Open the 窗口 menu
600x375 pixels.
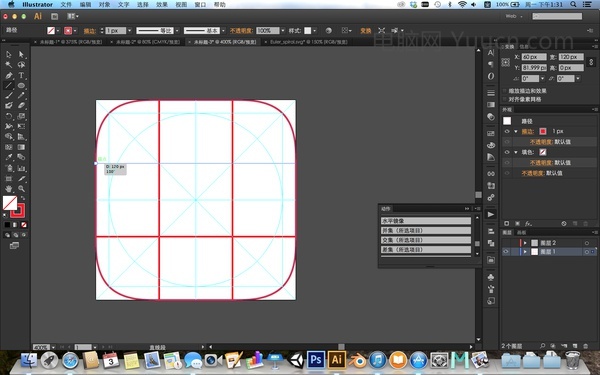200,5
